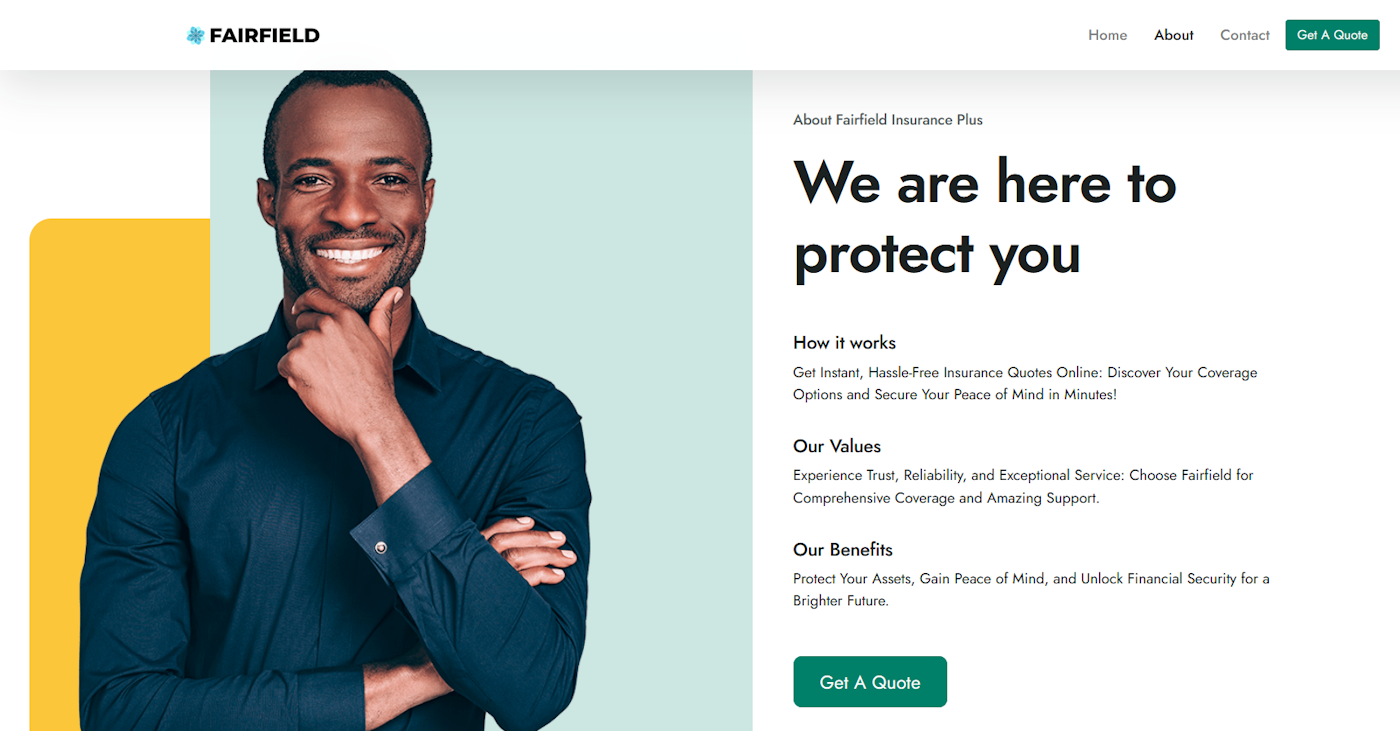Click the Fairfield flower logo icon
The width and height of the screenshot is (1400, 731).
coord(195,35)
